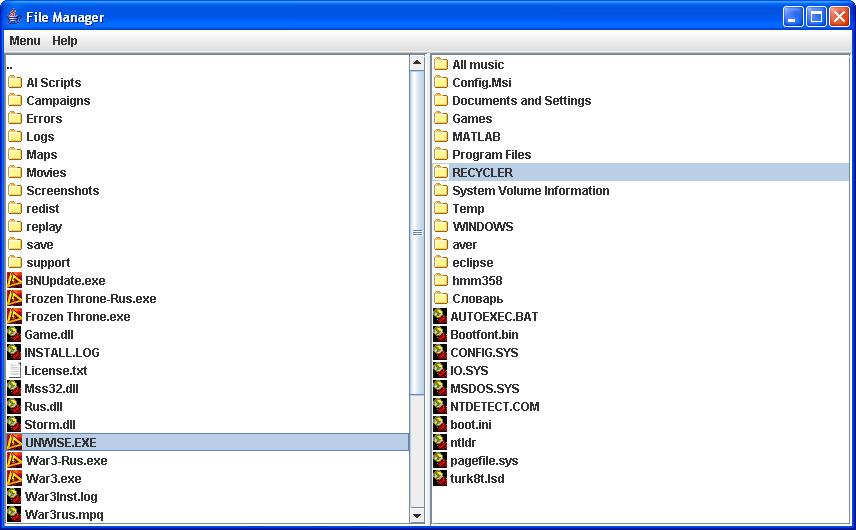Click the folder icon next to Campaigns
The height and width of the screenshot is (530, 856).
pyautogui.click(x=15, y=100)
